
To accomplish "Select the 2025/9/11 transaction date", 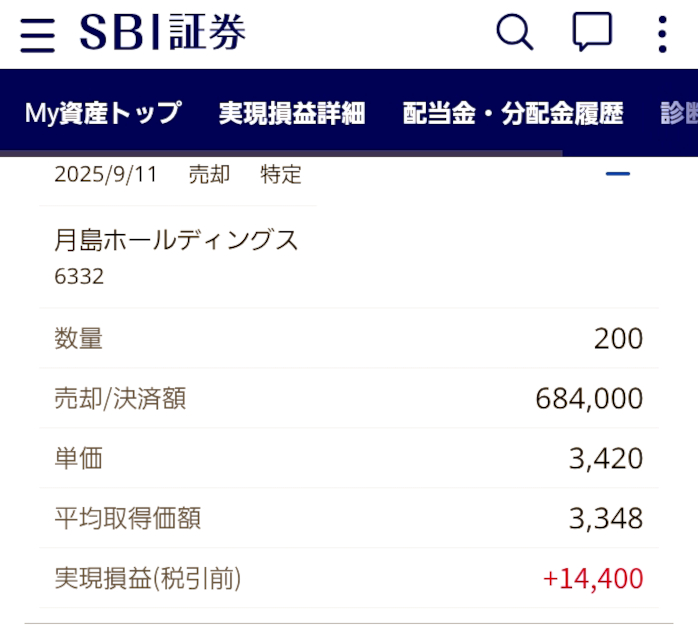I will [x=106, y=174].
